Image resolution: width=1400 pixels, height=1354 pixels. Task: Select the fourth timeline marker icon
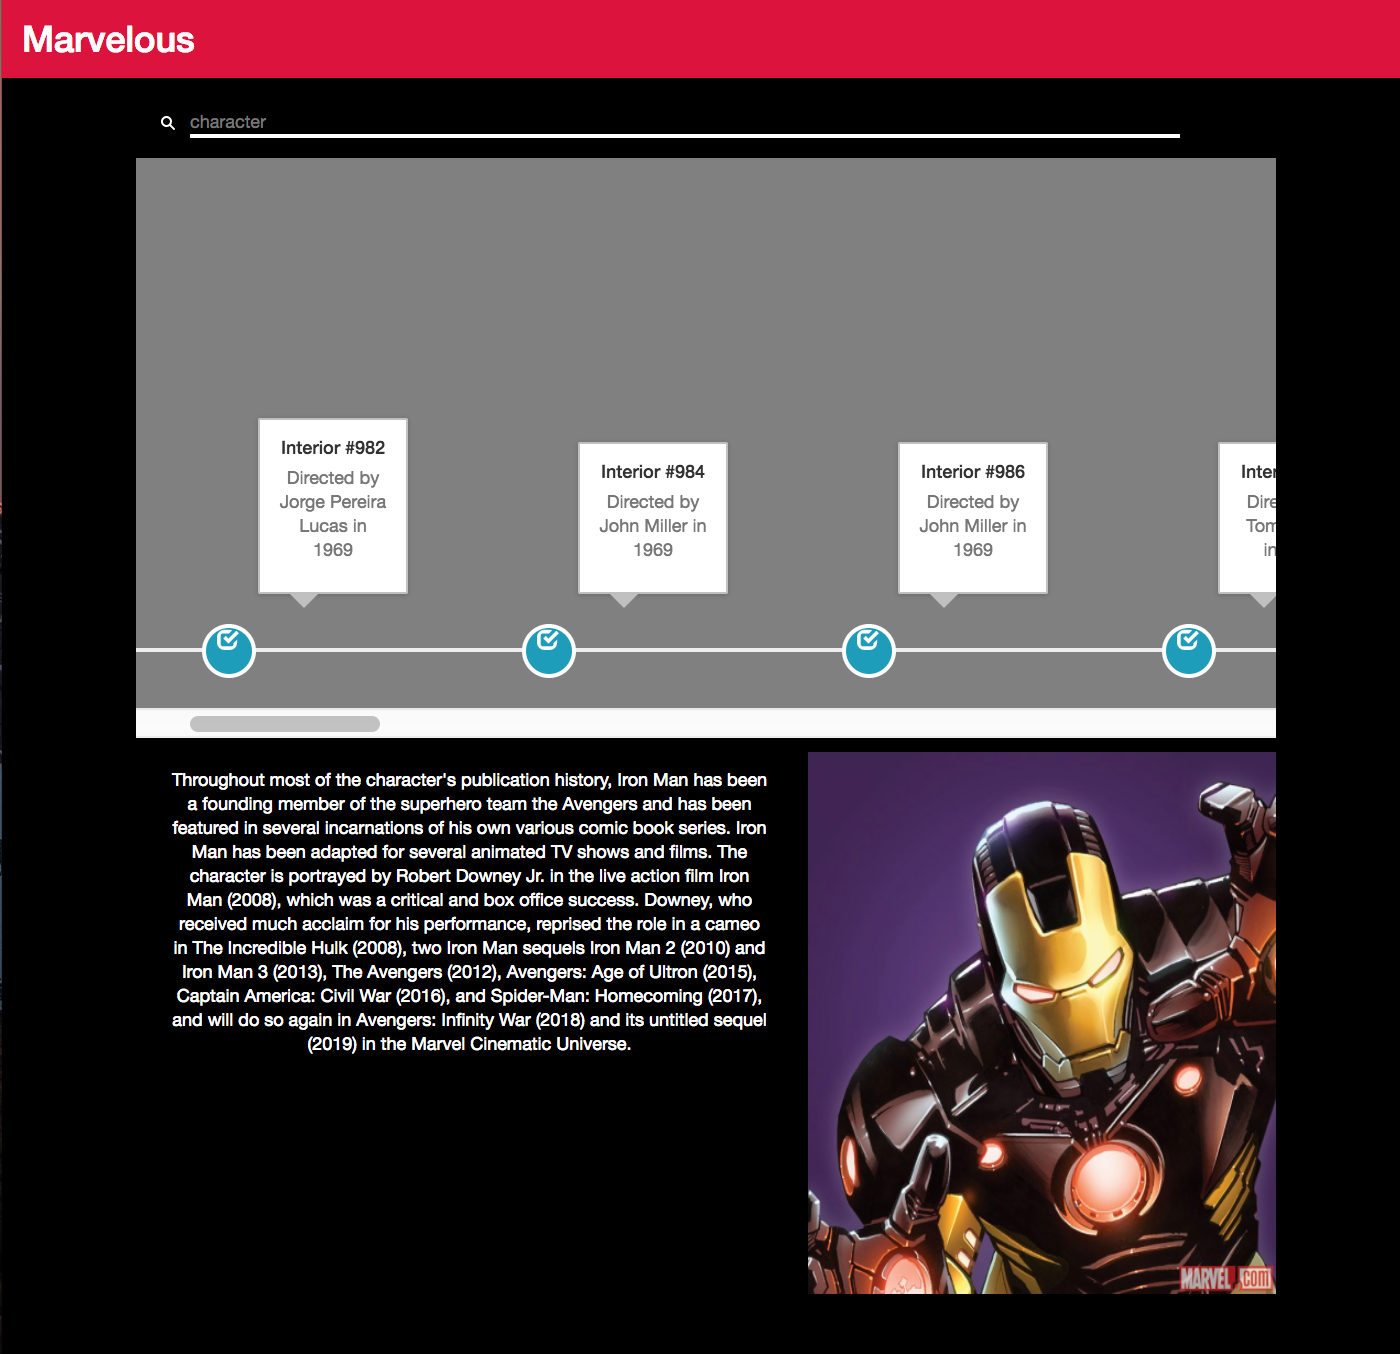pos(1189,651)
